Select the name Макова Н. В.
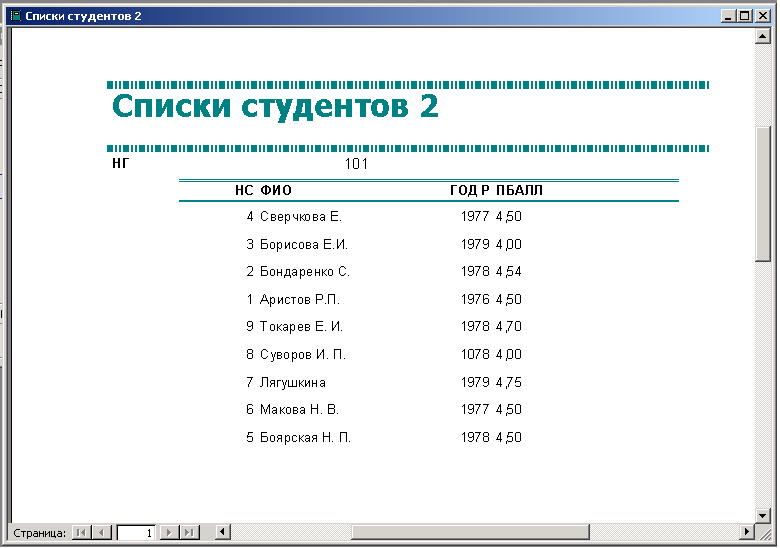 (299, 409)
